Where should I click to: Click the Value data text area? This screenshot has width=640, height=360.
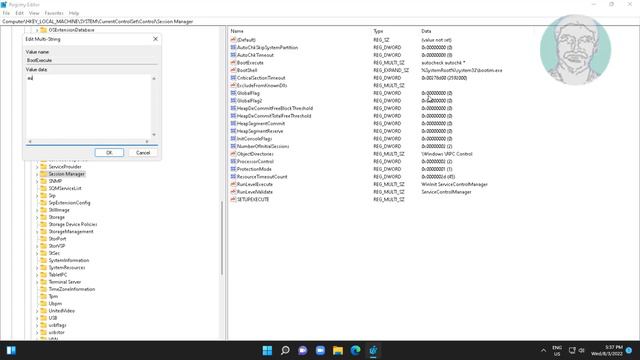point(88,107)
